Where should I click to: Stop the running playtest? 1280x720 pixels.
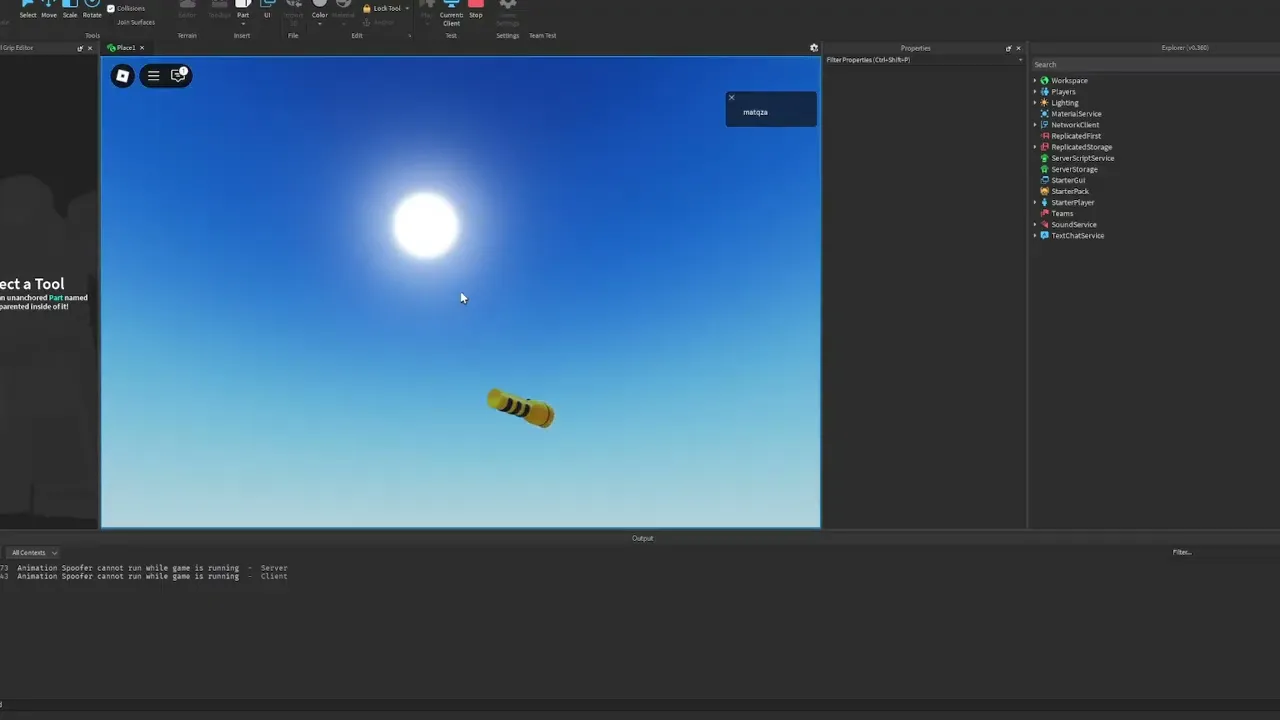pos(476,9)
